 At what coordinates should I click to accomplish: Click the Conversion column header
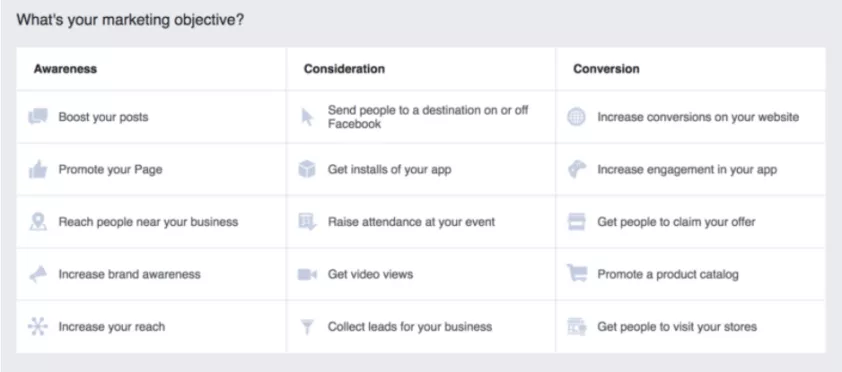click(606, 69)
